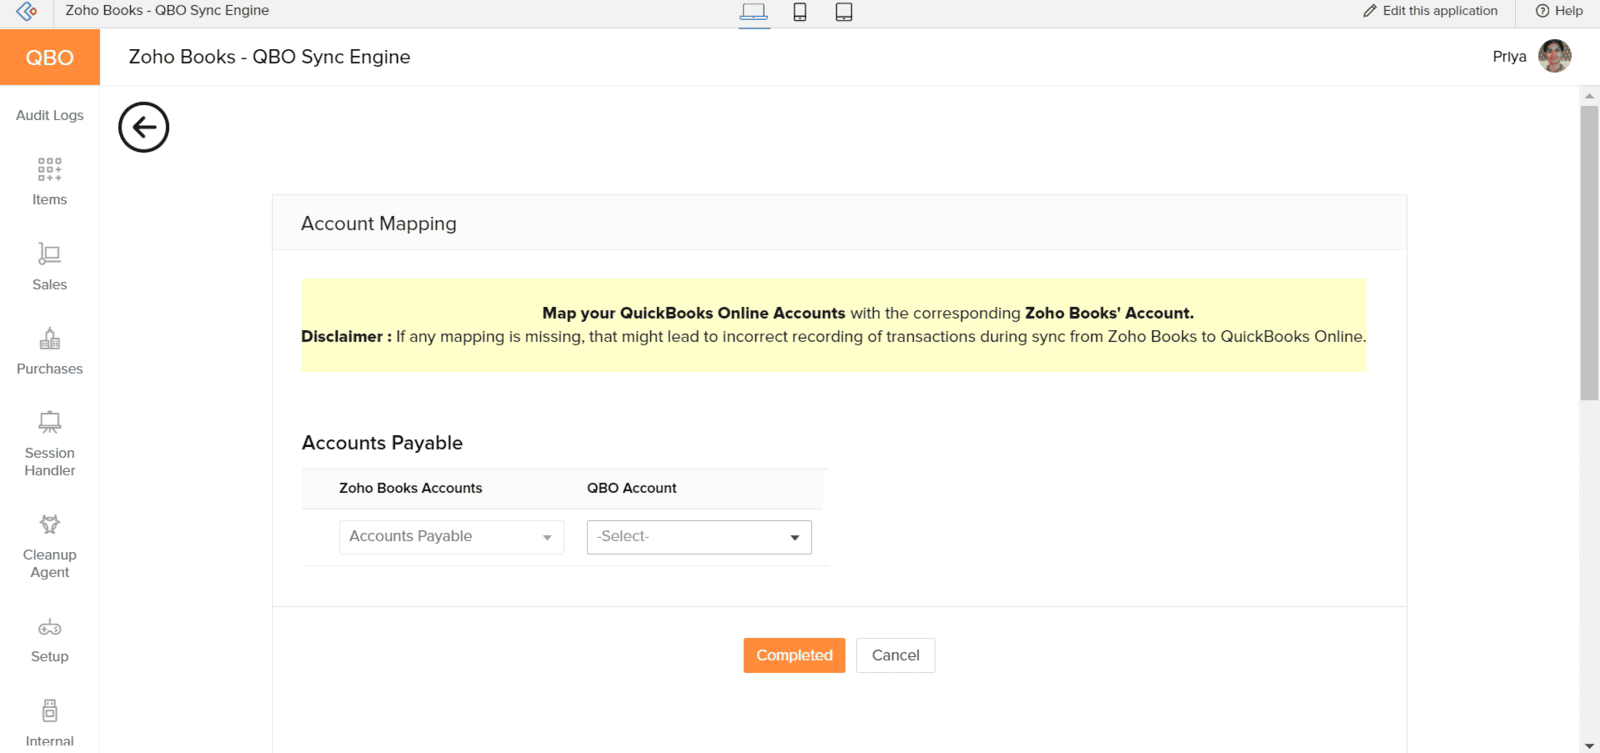Screen dimensions: 1600x753
Task: Open the Setup controller icon
Action: coord(50,628)
